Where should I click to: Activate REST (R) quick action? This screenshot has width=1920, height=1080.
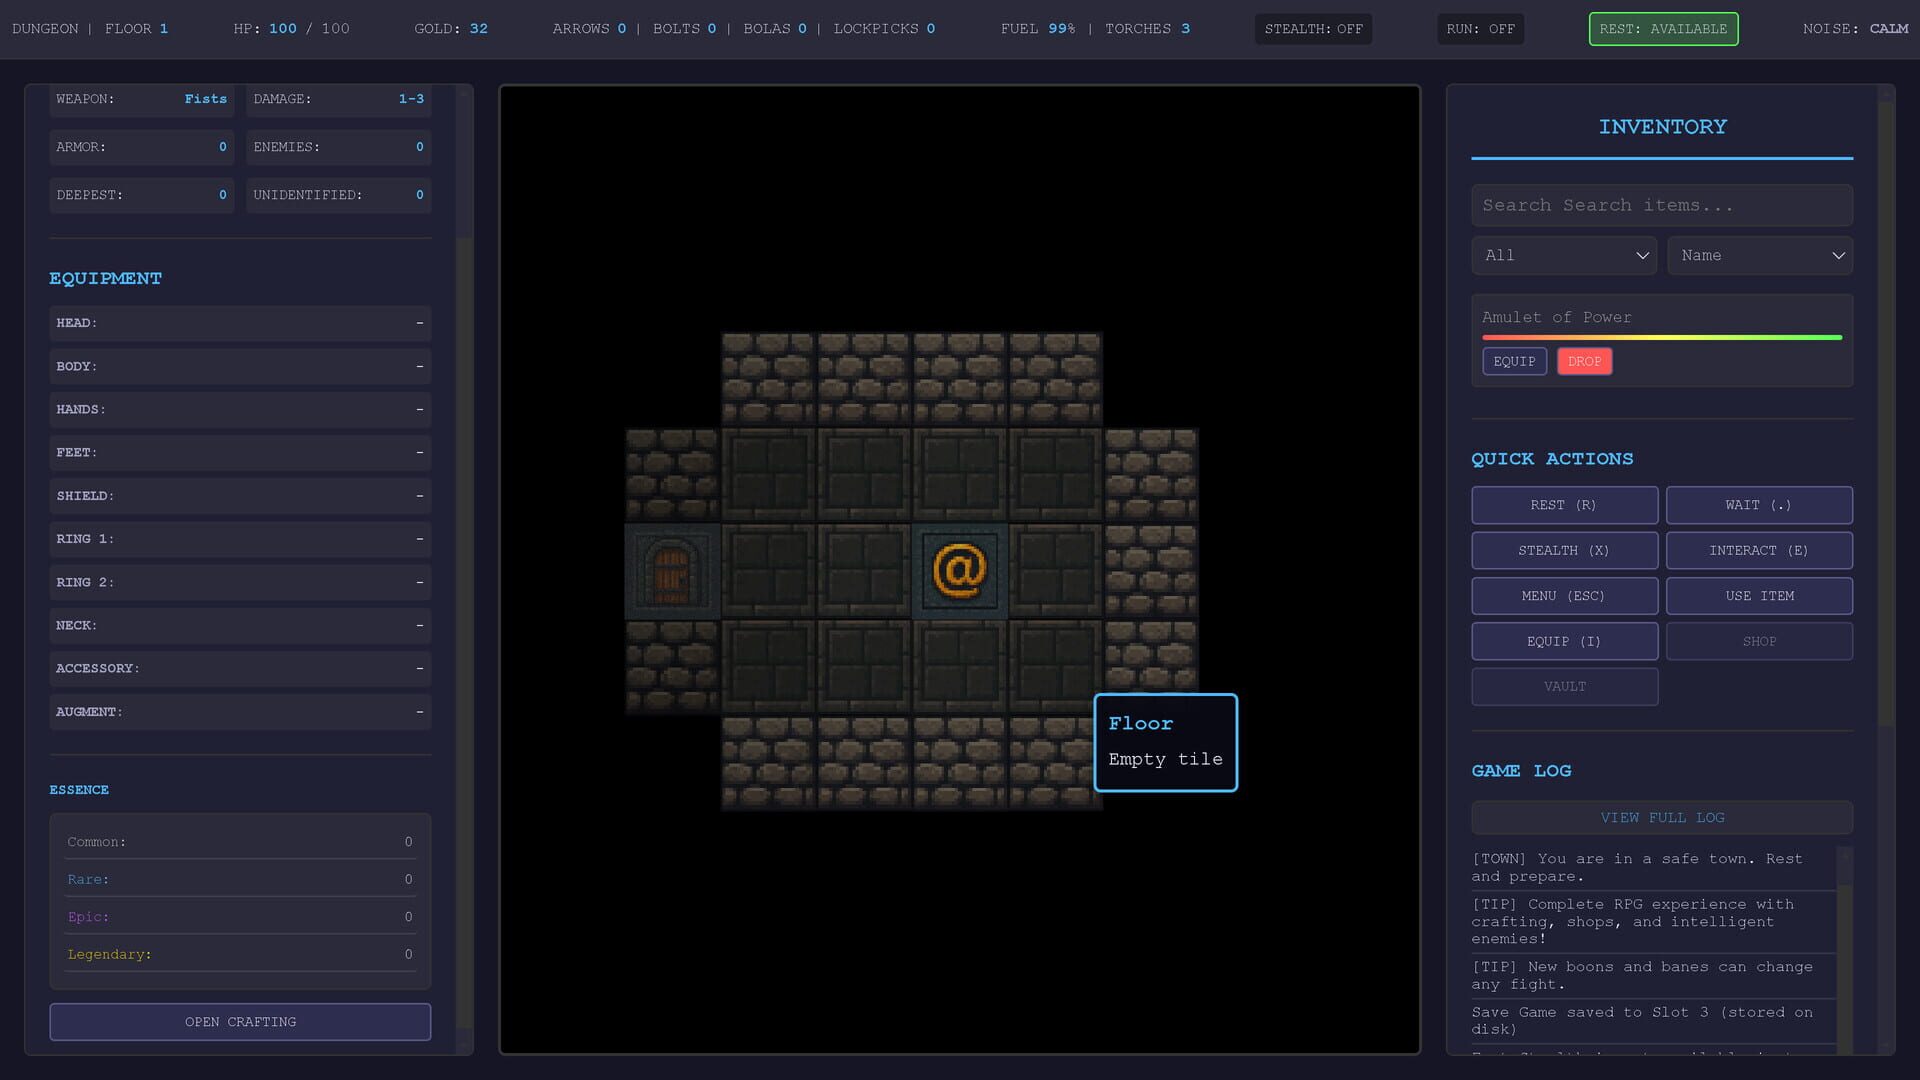click(x=1564, y=505)
